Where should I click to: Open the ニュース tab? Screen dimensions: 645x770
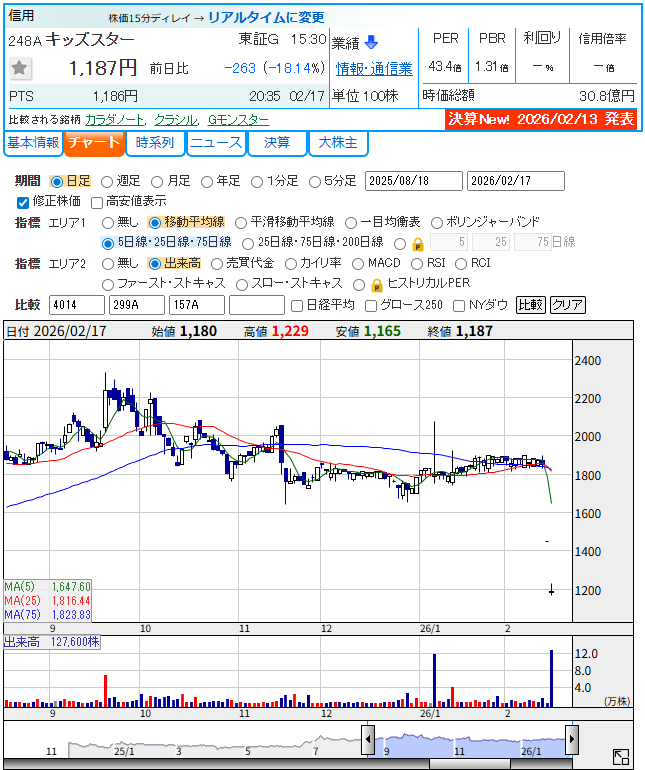click(216, 143)
